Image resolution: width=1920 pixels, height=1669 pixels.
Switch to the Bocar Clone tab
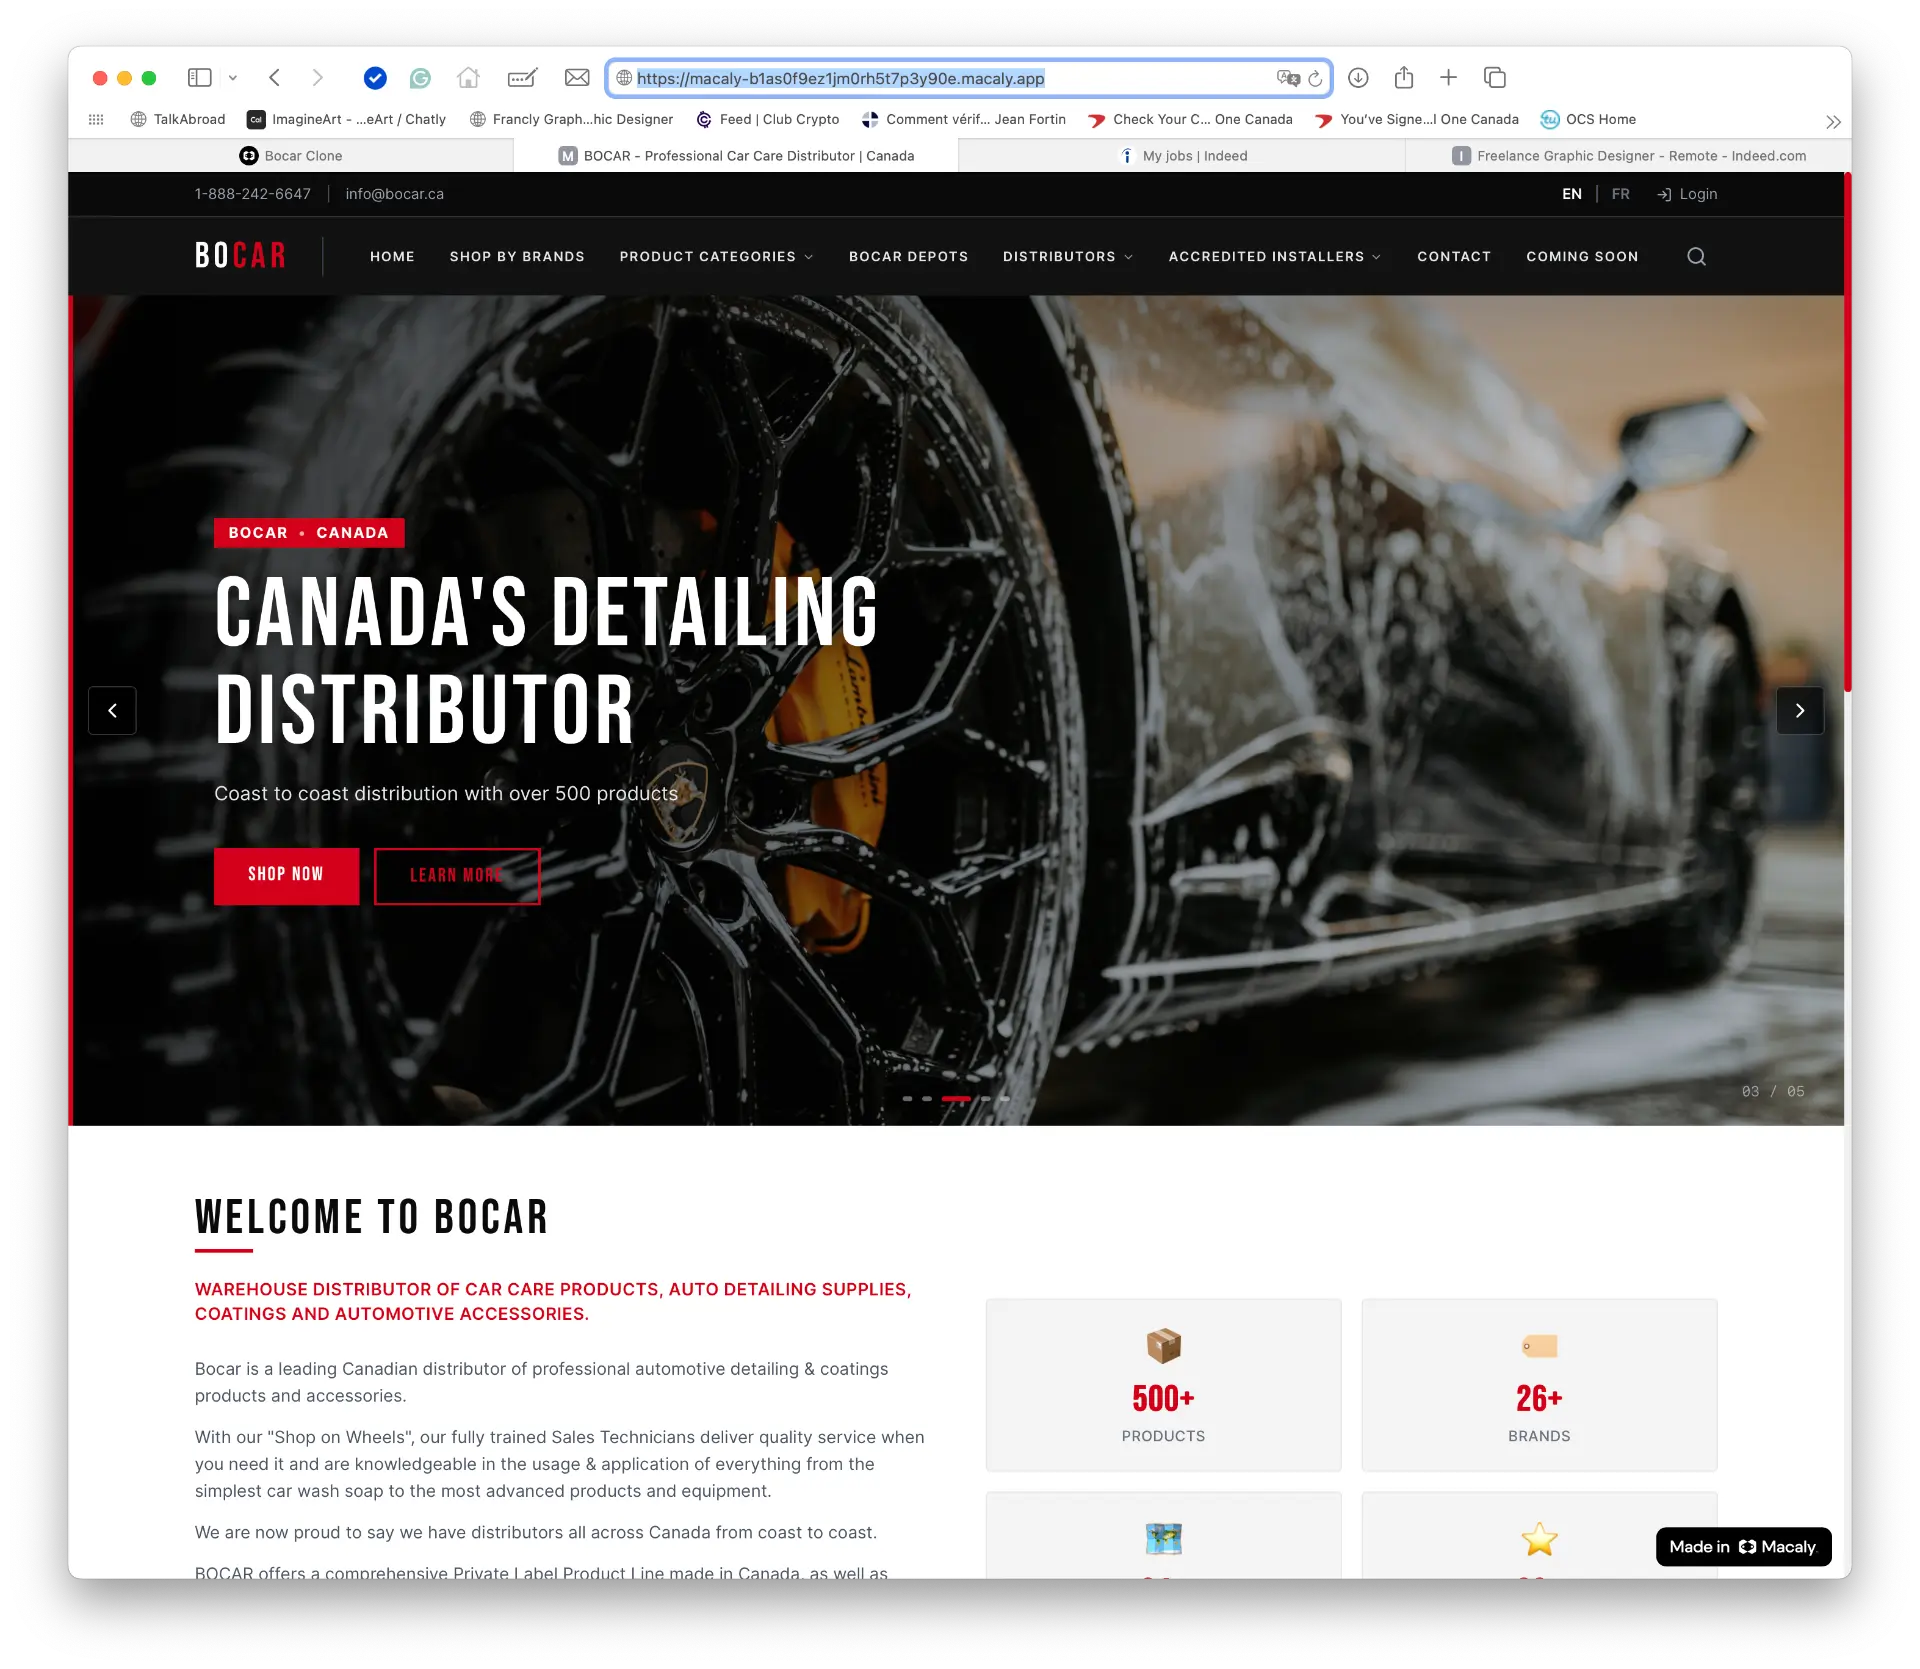click(290, 156)
